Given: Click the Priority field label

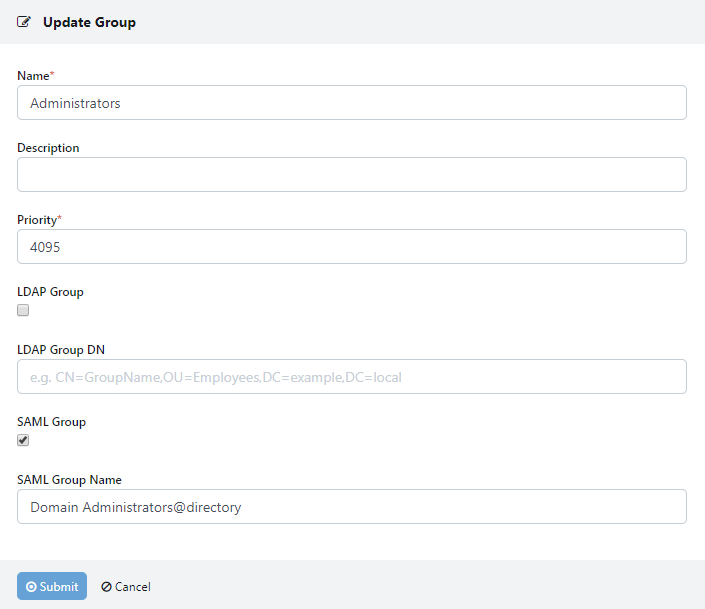Looking at the screenshot, I should (x=37, y=220).
